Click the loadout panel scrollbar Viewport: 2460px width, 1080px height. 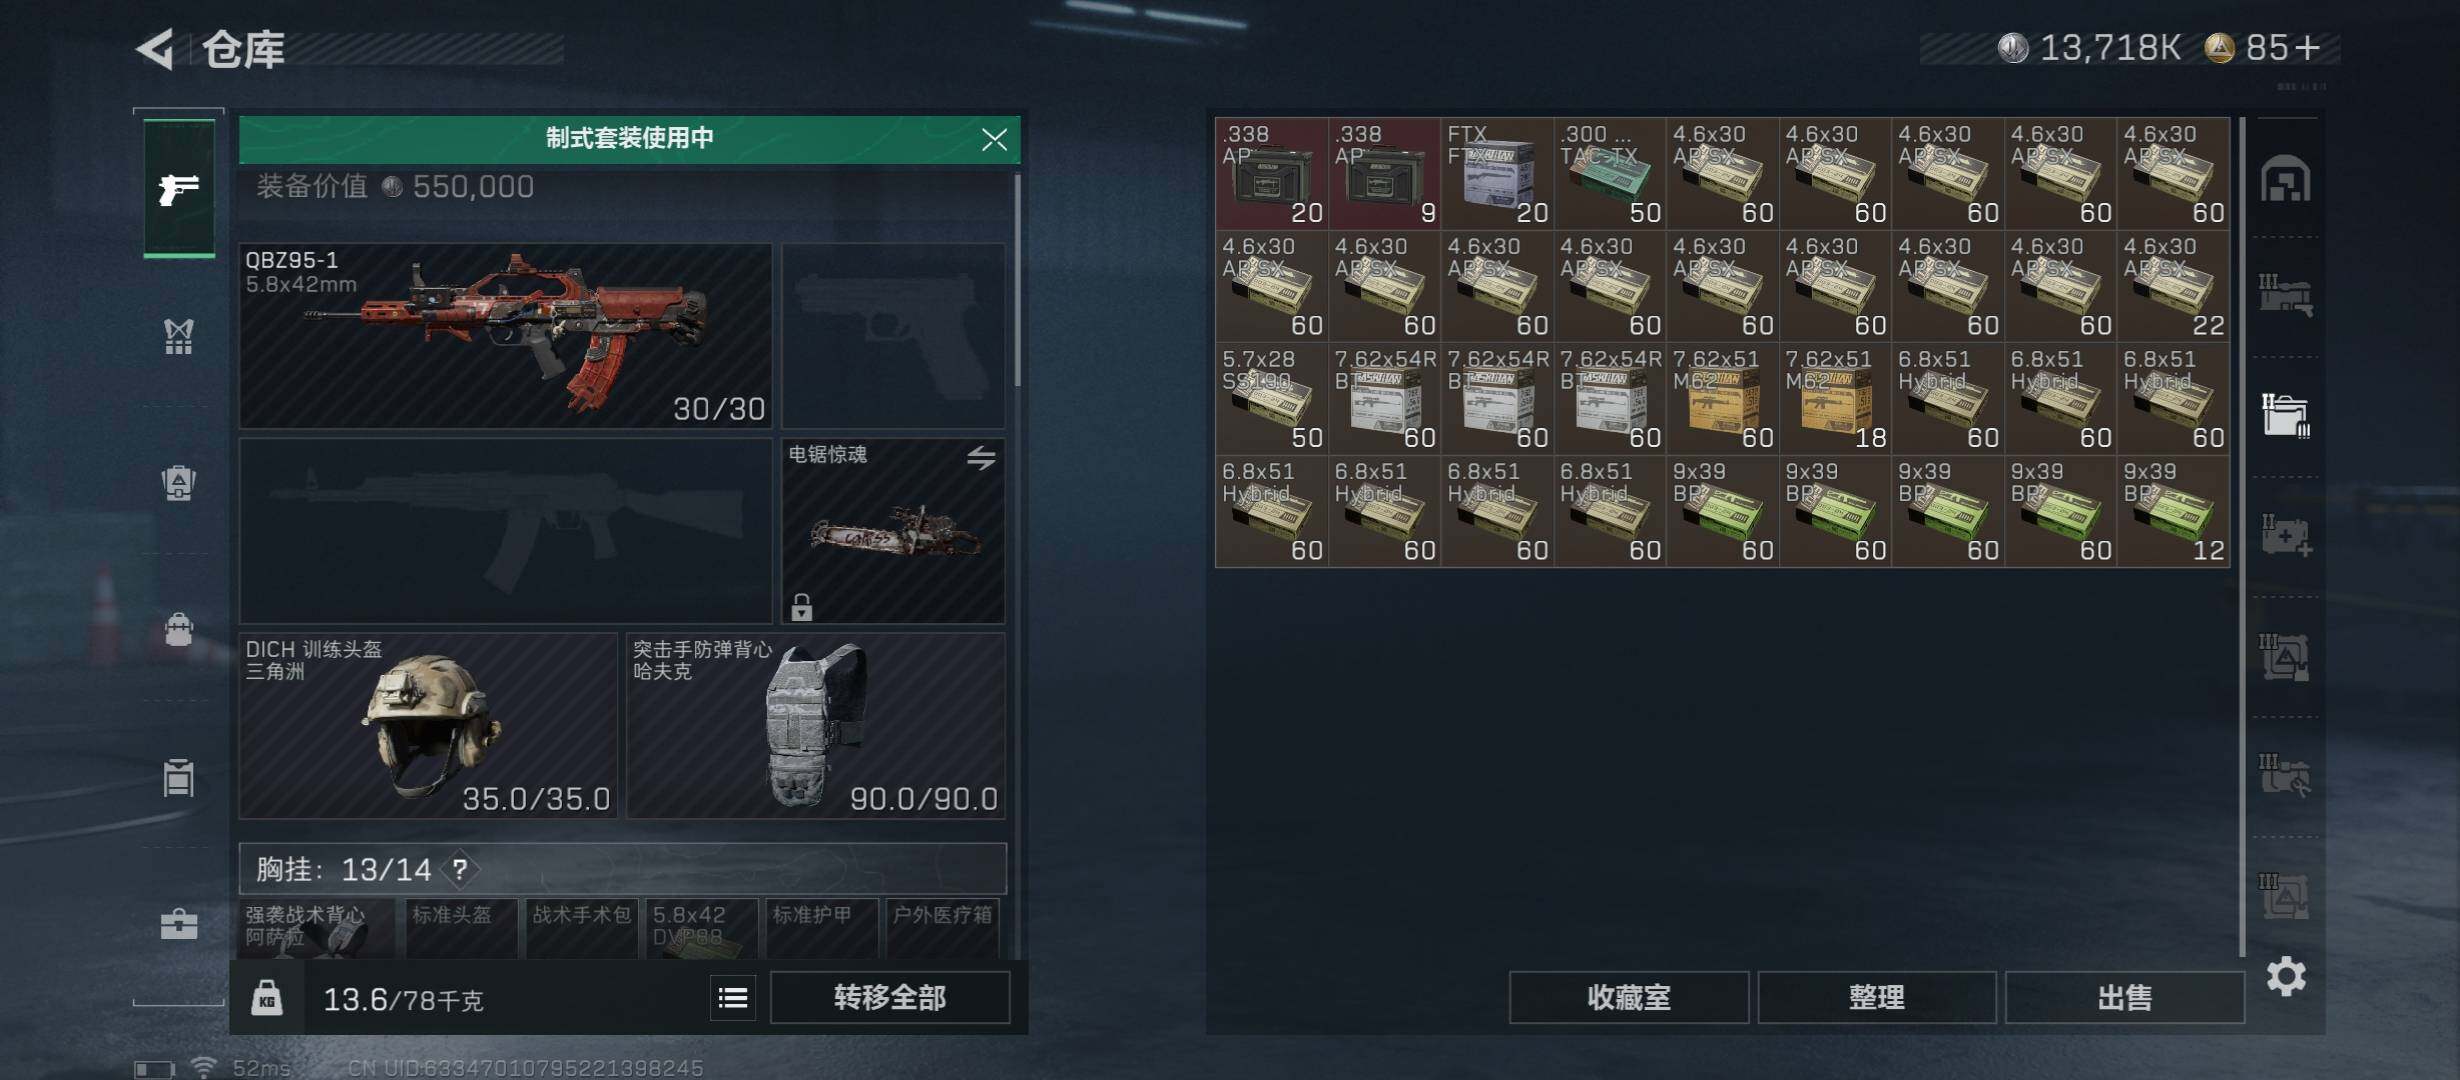(x=1018, y=282)
